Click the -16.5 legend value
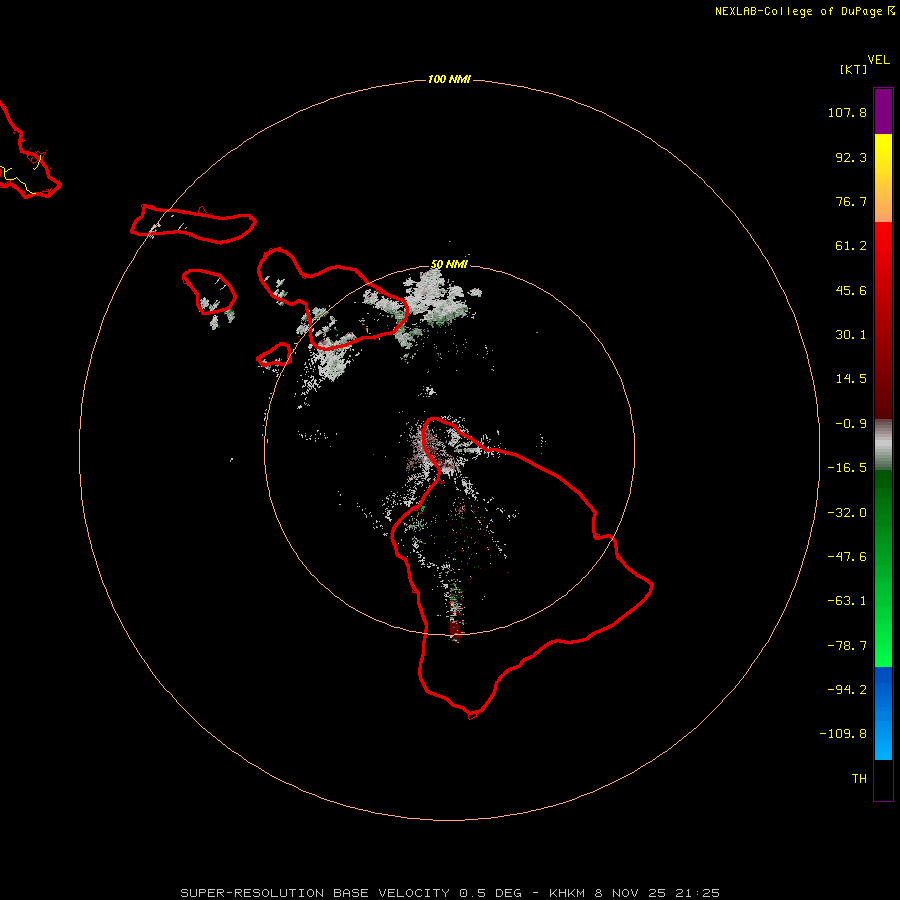900x900 pixels. click(847, 468)
